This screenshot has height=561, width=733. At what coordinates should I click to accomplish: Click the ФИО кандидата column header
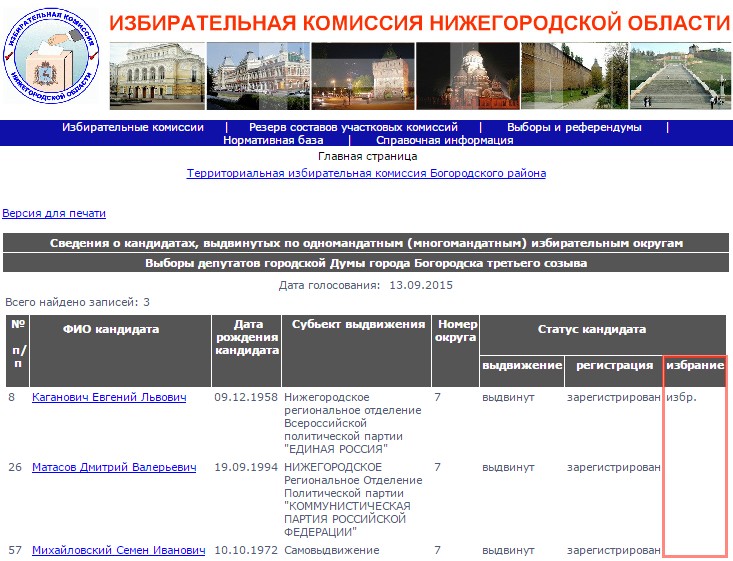[x=111, y=329]
